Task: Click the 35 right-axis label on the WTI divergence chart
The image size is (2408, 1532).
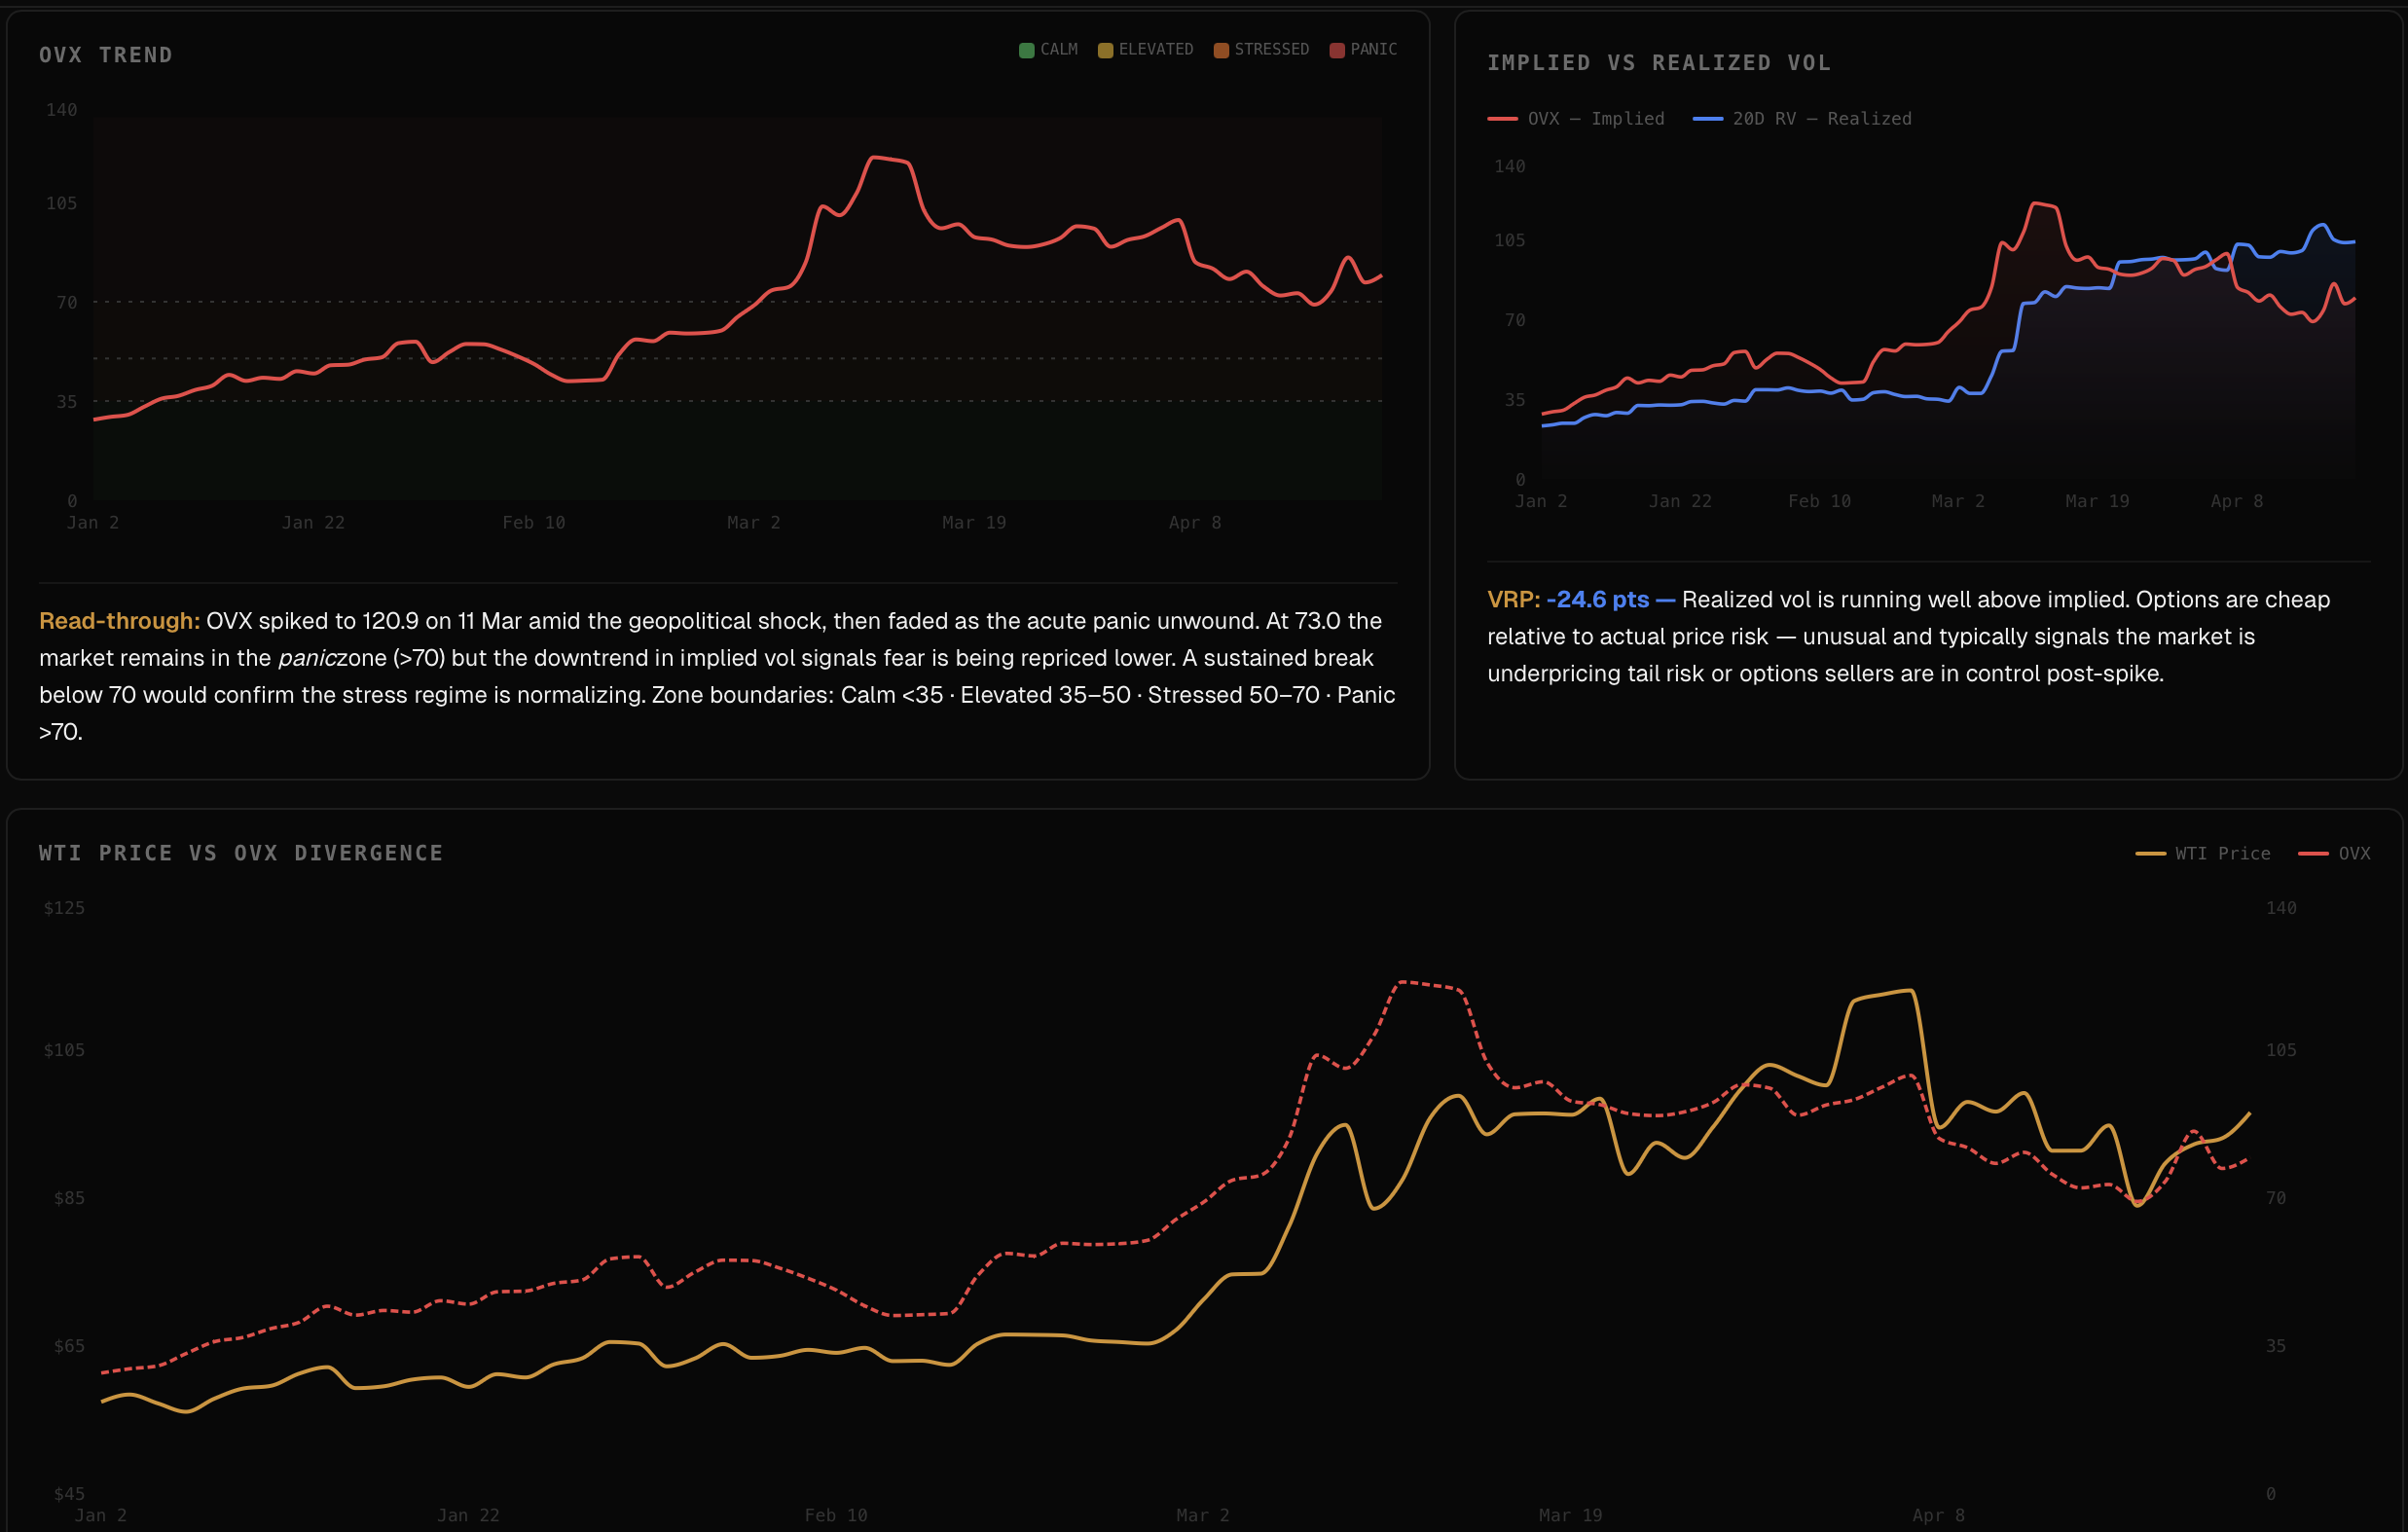Action: point(2276,1347)
